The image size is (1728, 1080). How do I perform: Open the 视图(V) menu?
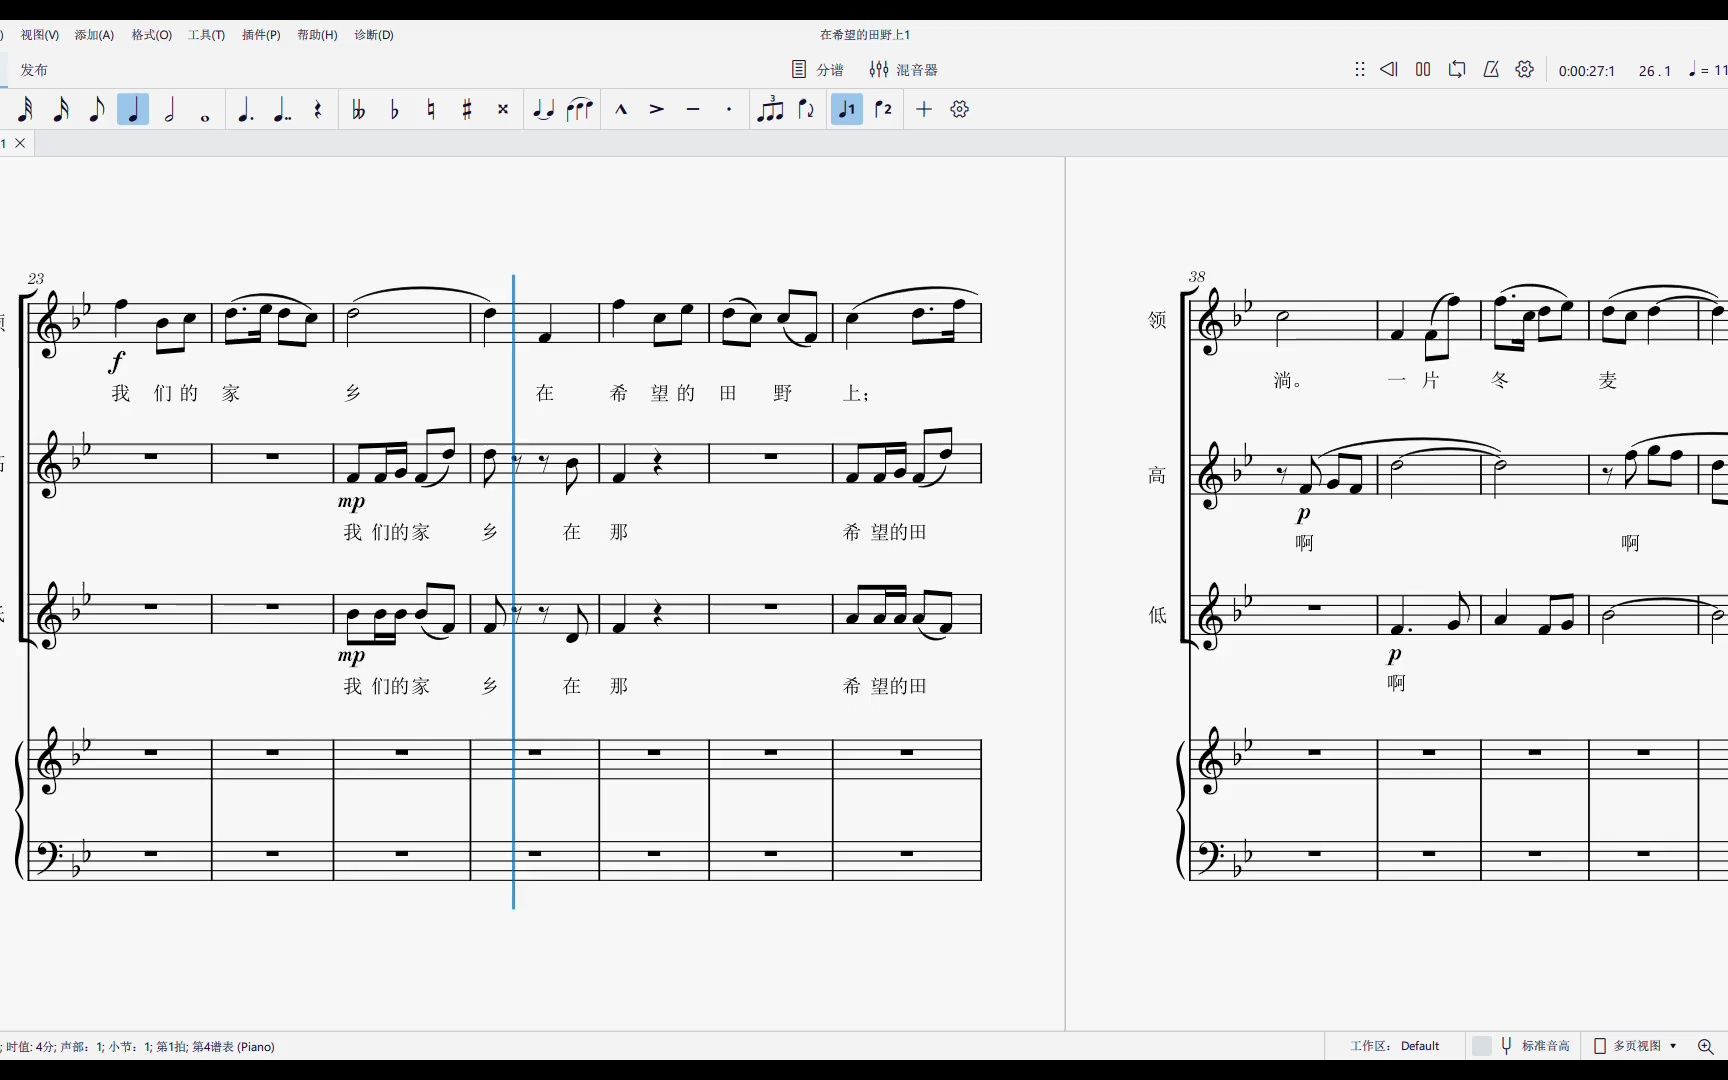pyautogui.click(x=40, y=35)
